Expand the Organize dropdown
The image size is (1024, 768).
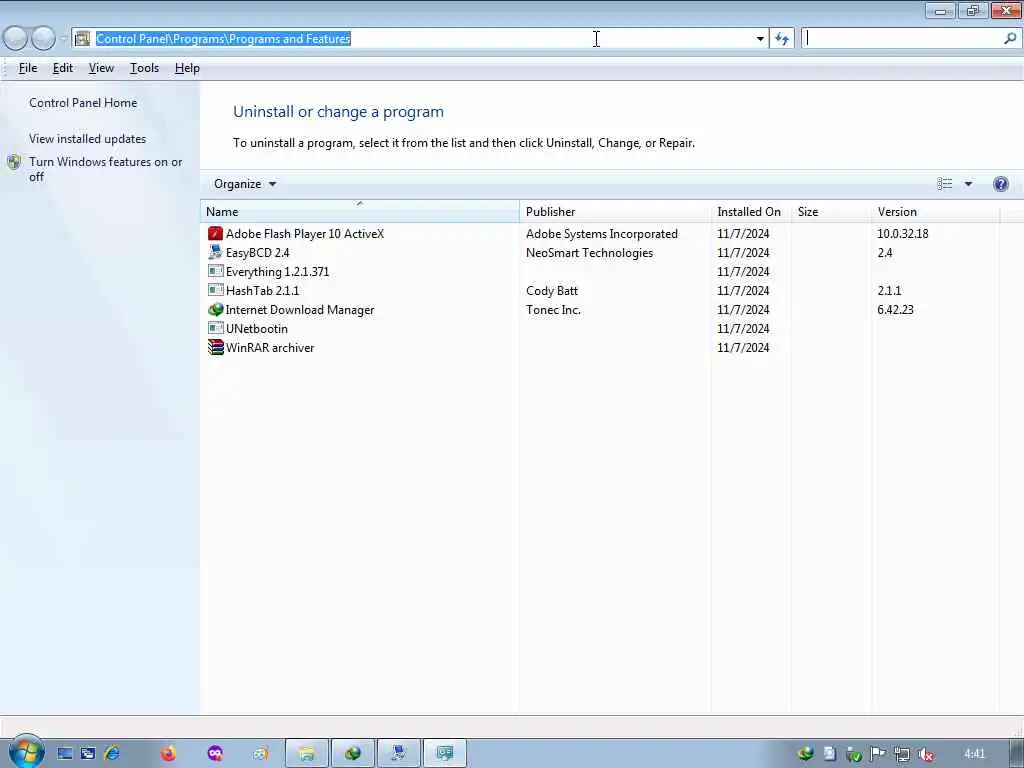pyautogui.click(x=245, y=184)
